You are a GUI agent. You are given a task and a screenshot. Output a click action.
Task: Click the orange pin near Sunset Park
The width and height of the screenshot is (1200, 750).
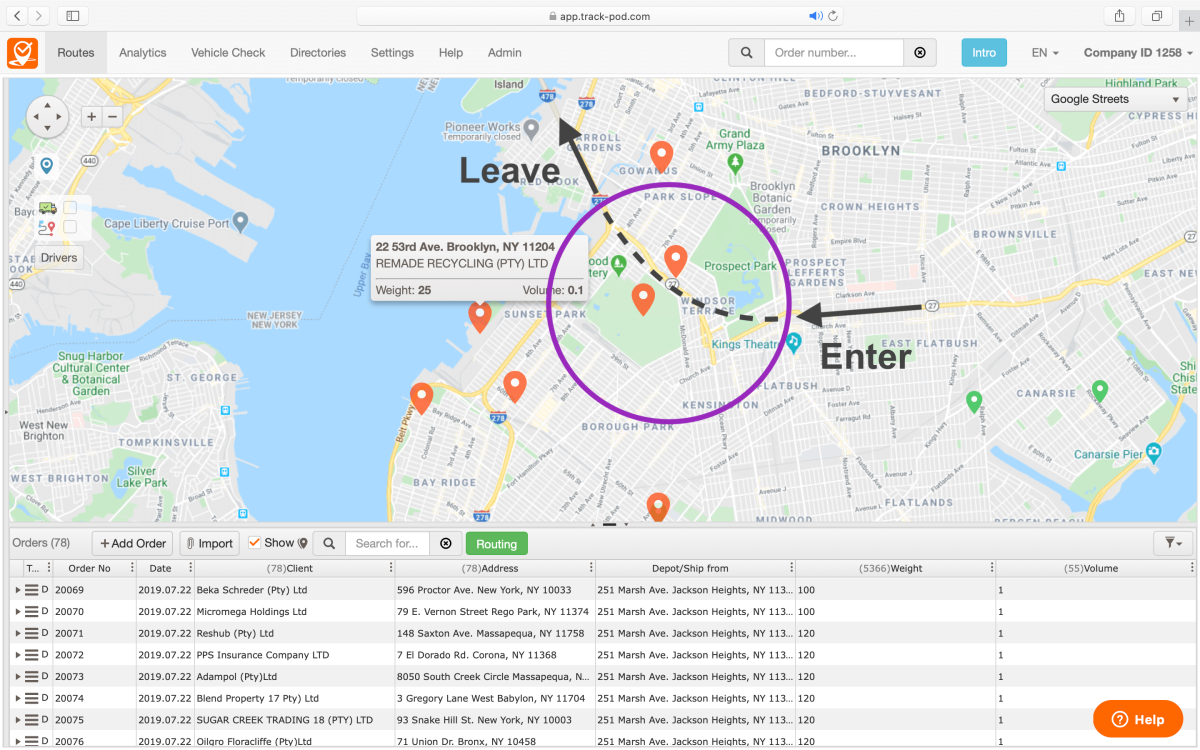click(x=480, y=317)
